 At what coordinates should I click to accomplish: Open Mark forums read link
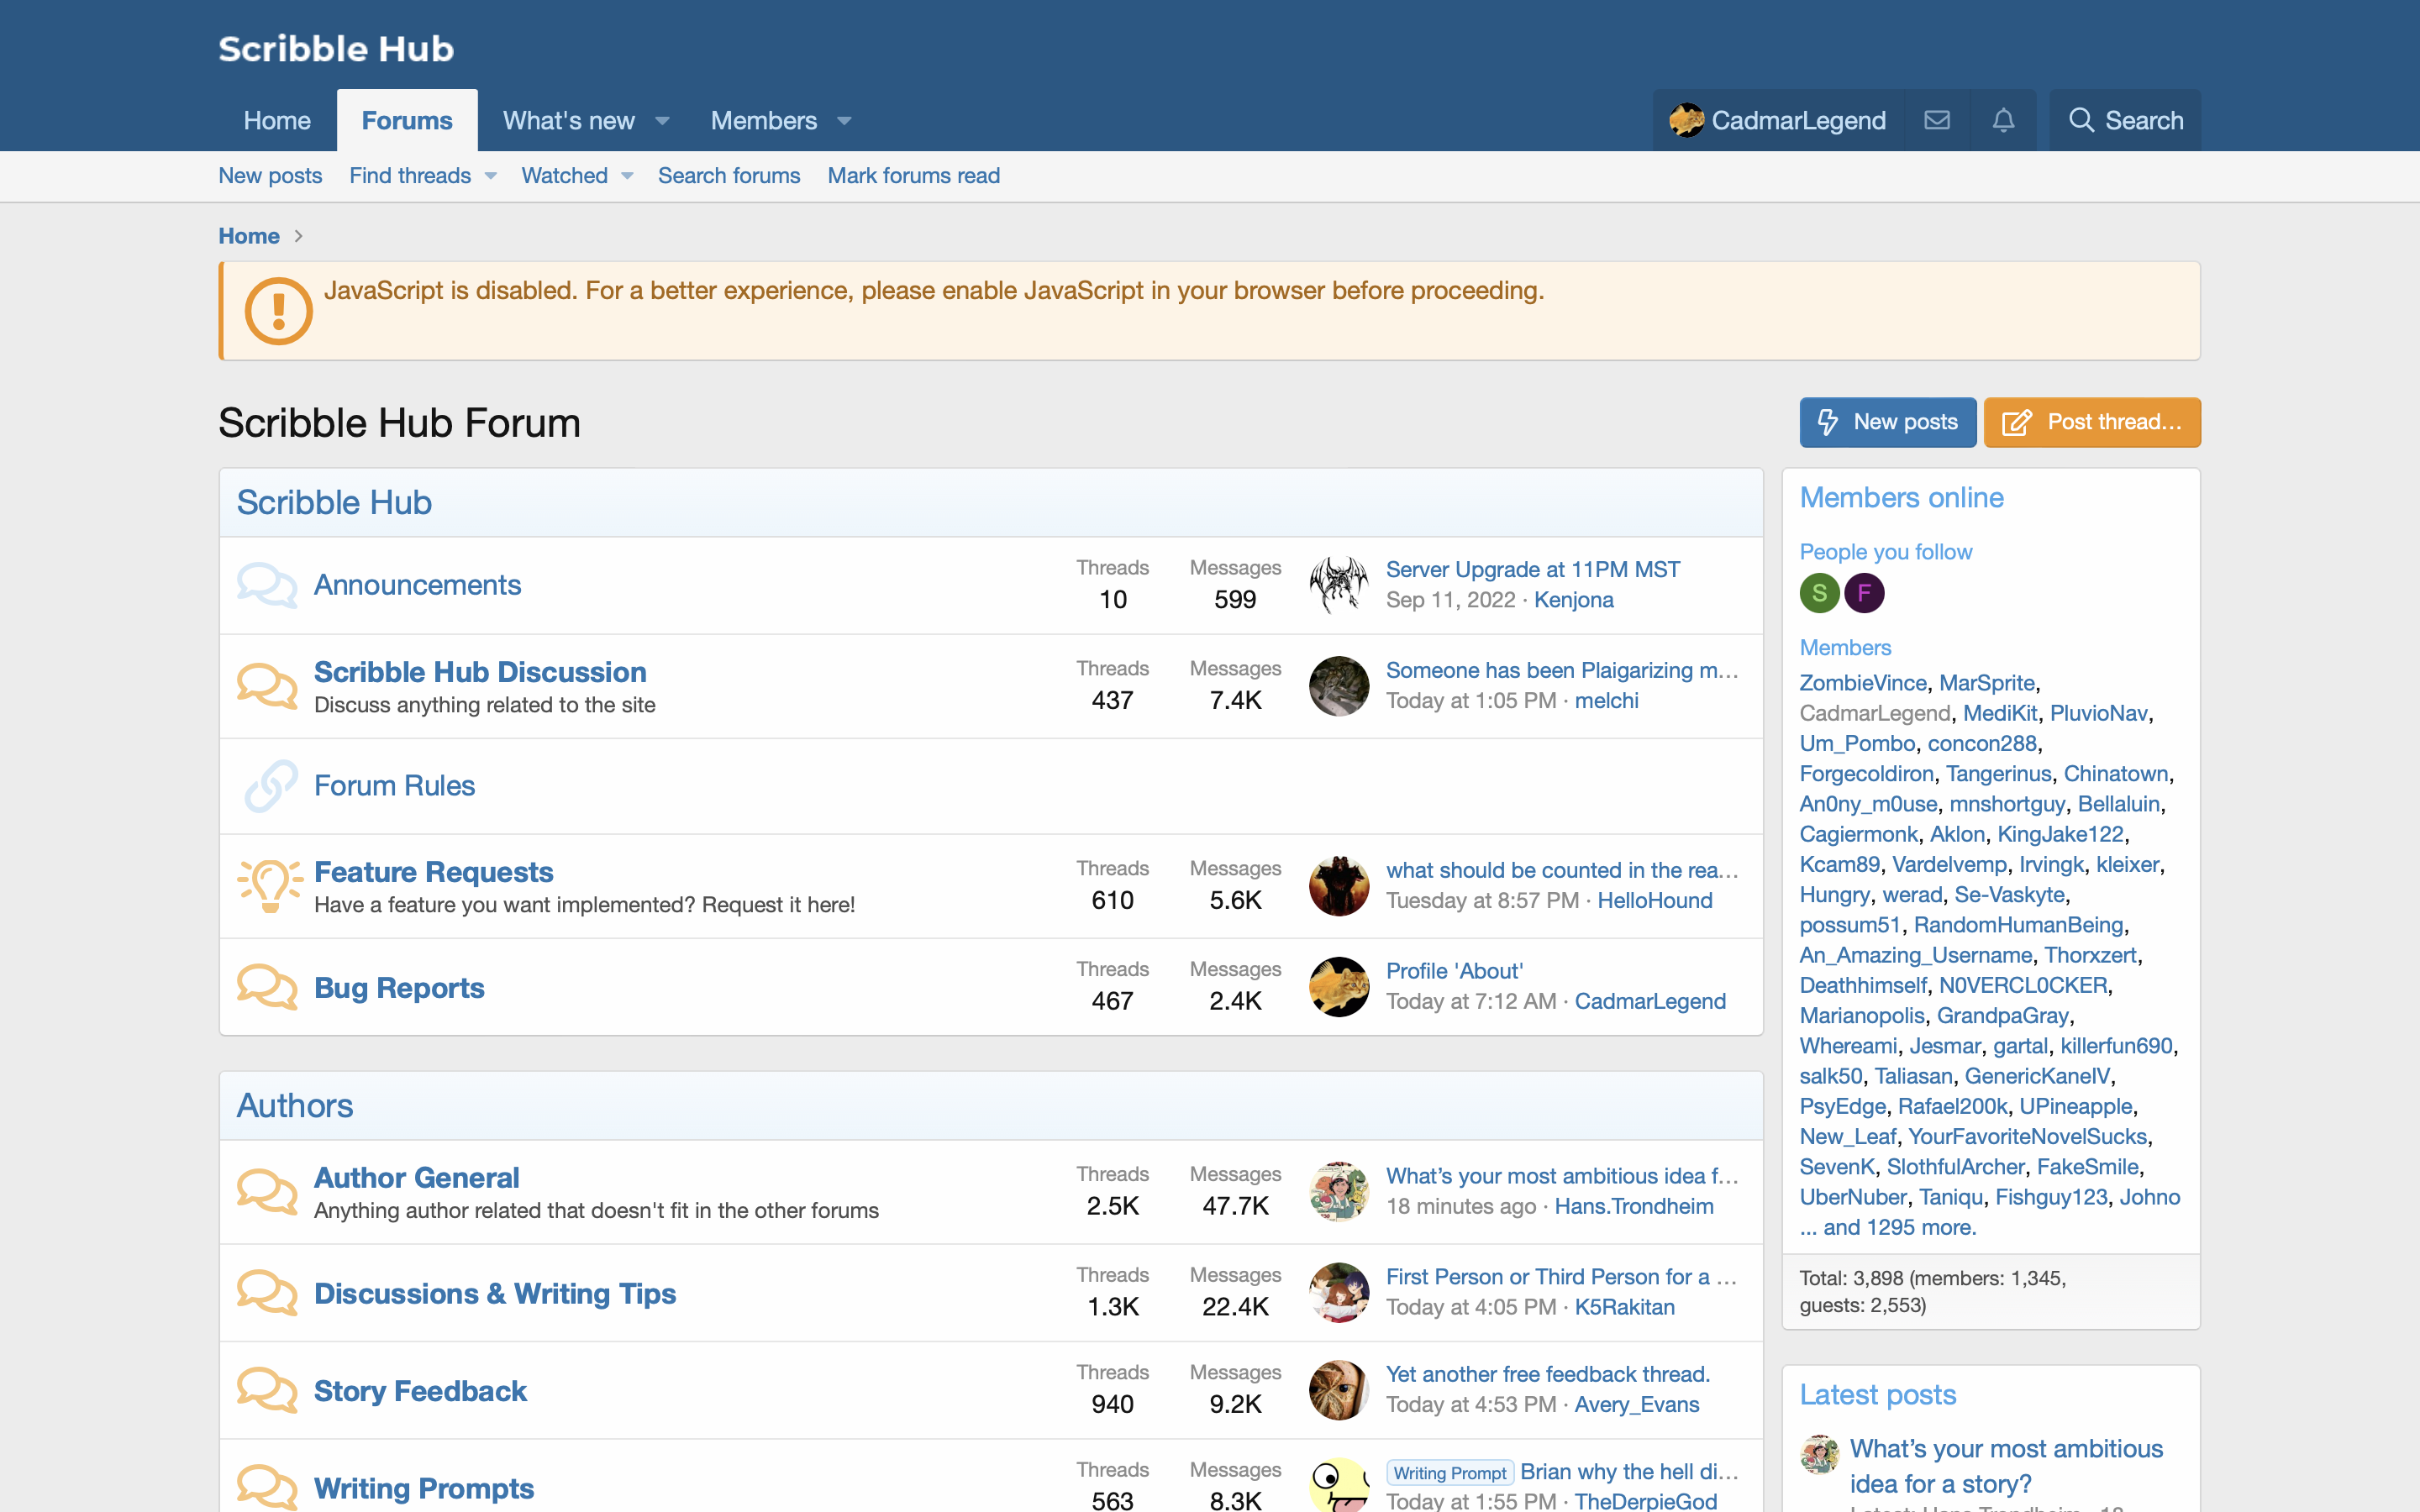tap(913, 175)
